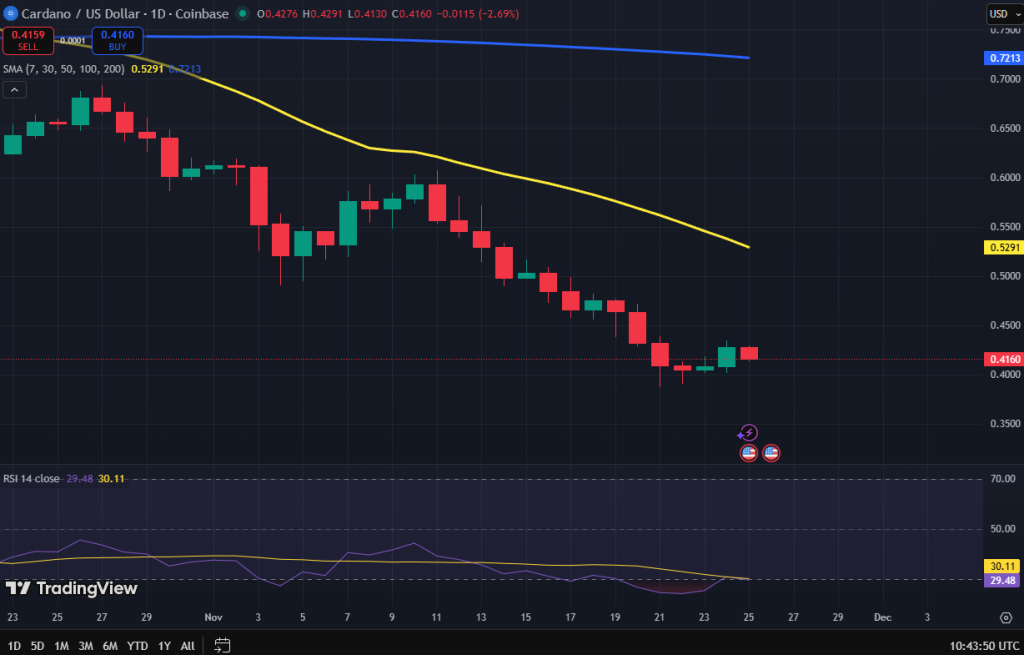The height and width of the screenshot is (655, 1024).
Task: Open the purple lightning event icon
Action: [x=747, y=433]
